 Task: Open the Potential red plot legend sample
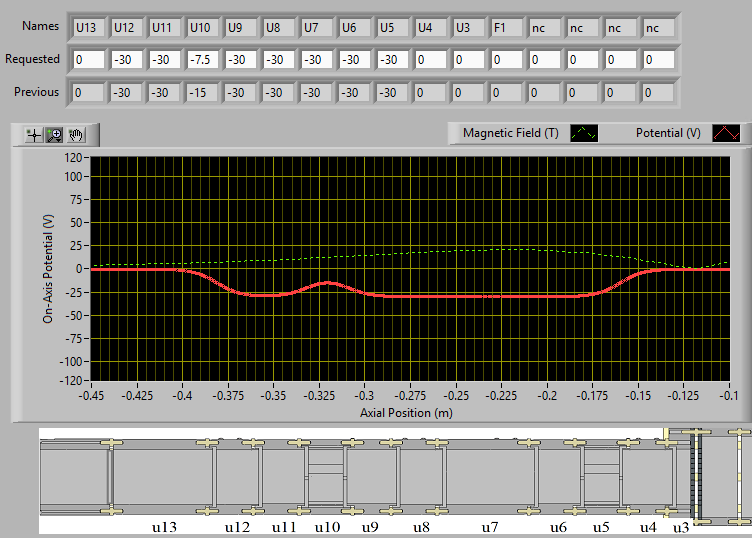click(726, 133)
